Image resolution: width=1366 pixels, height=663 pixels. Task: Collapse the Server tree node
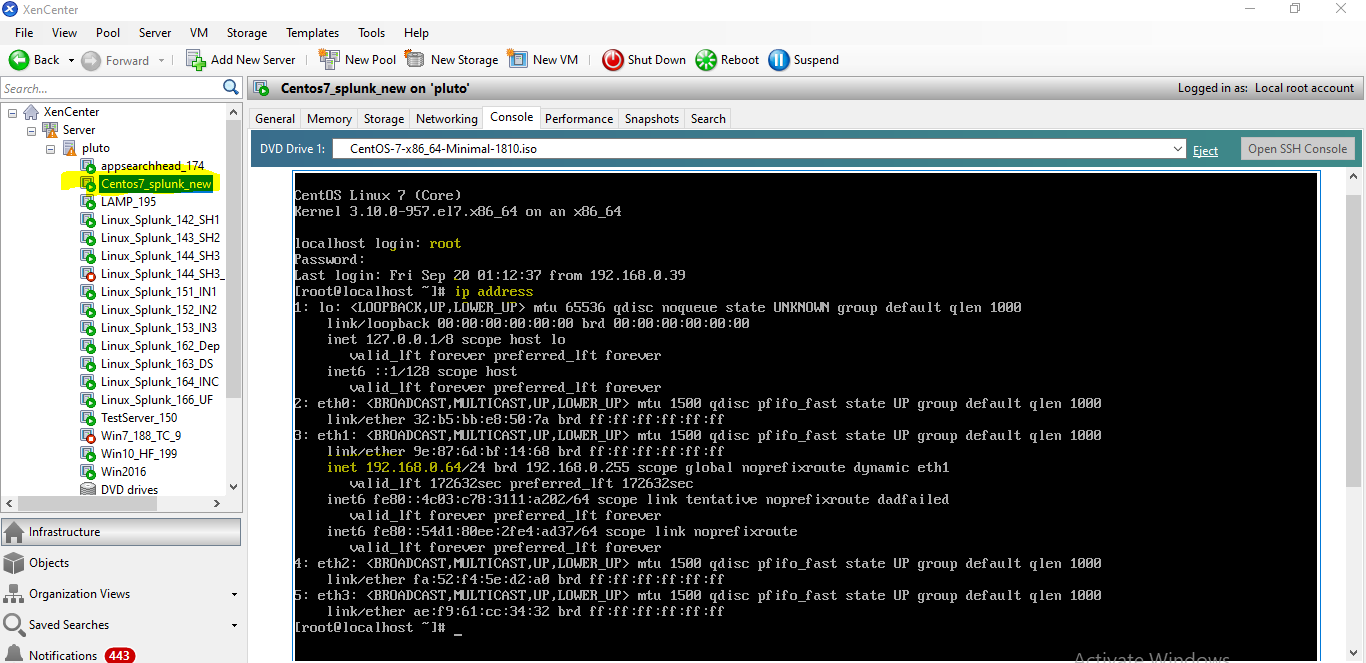[31, 130]
